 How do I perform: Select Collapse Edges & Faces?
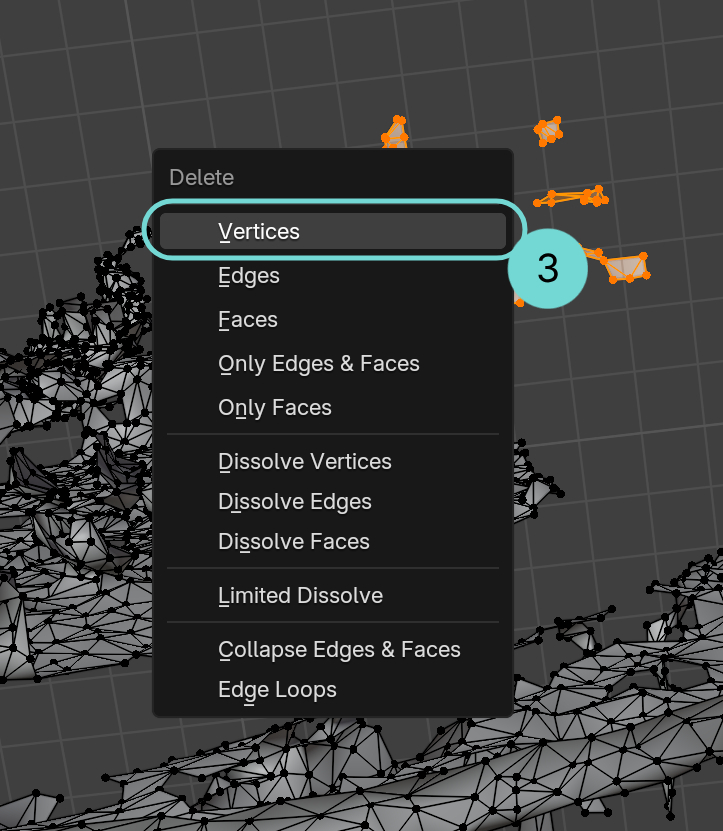339,650
